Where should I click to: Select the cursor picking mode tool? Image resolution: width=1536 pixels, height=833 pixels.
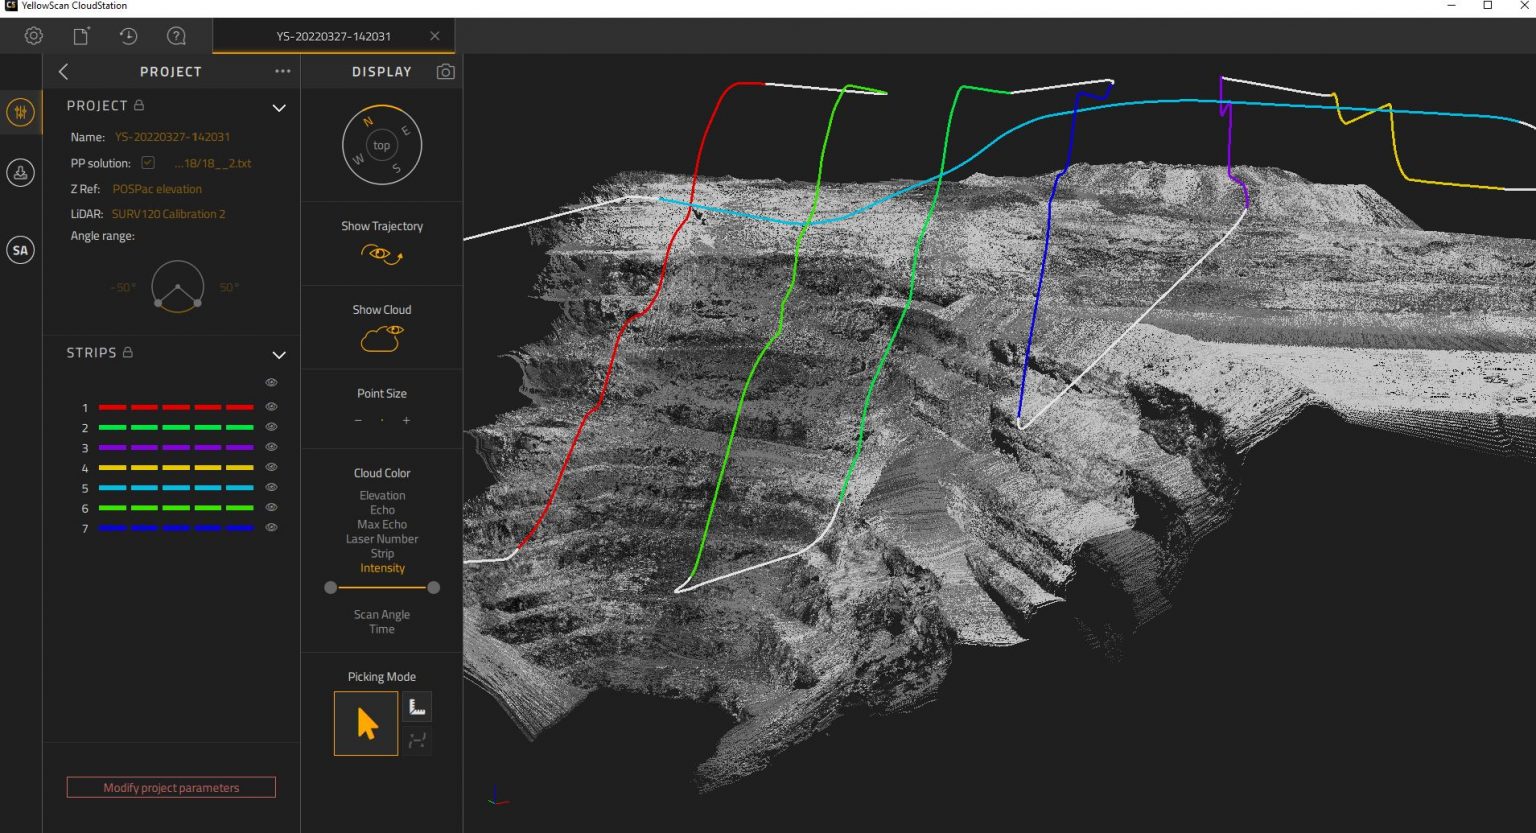(x=365, y=722)
